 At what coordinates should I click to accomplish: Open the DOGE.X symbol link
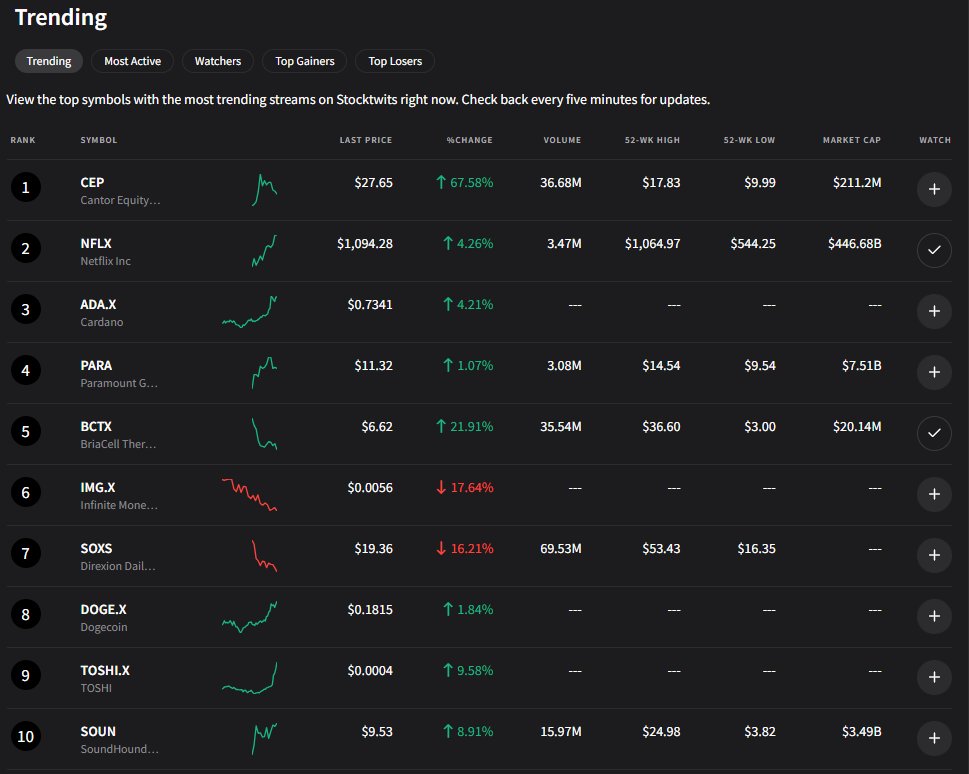(x=103, y=610)
